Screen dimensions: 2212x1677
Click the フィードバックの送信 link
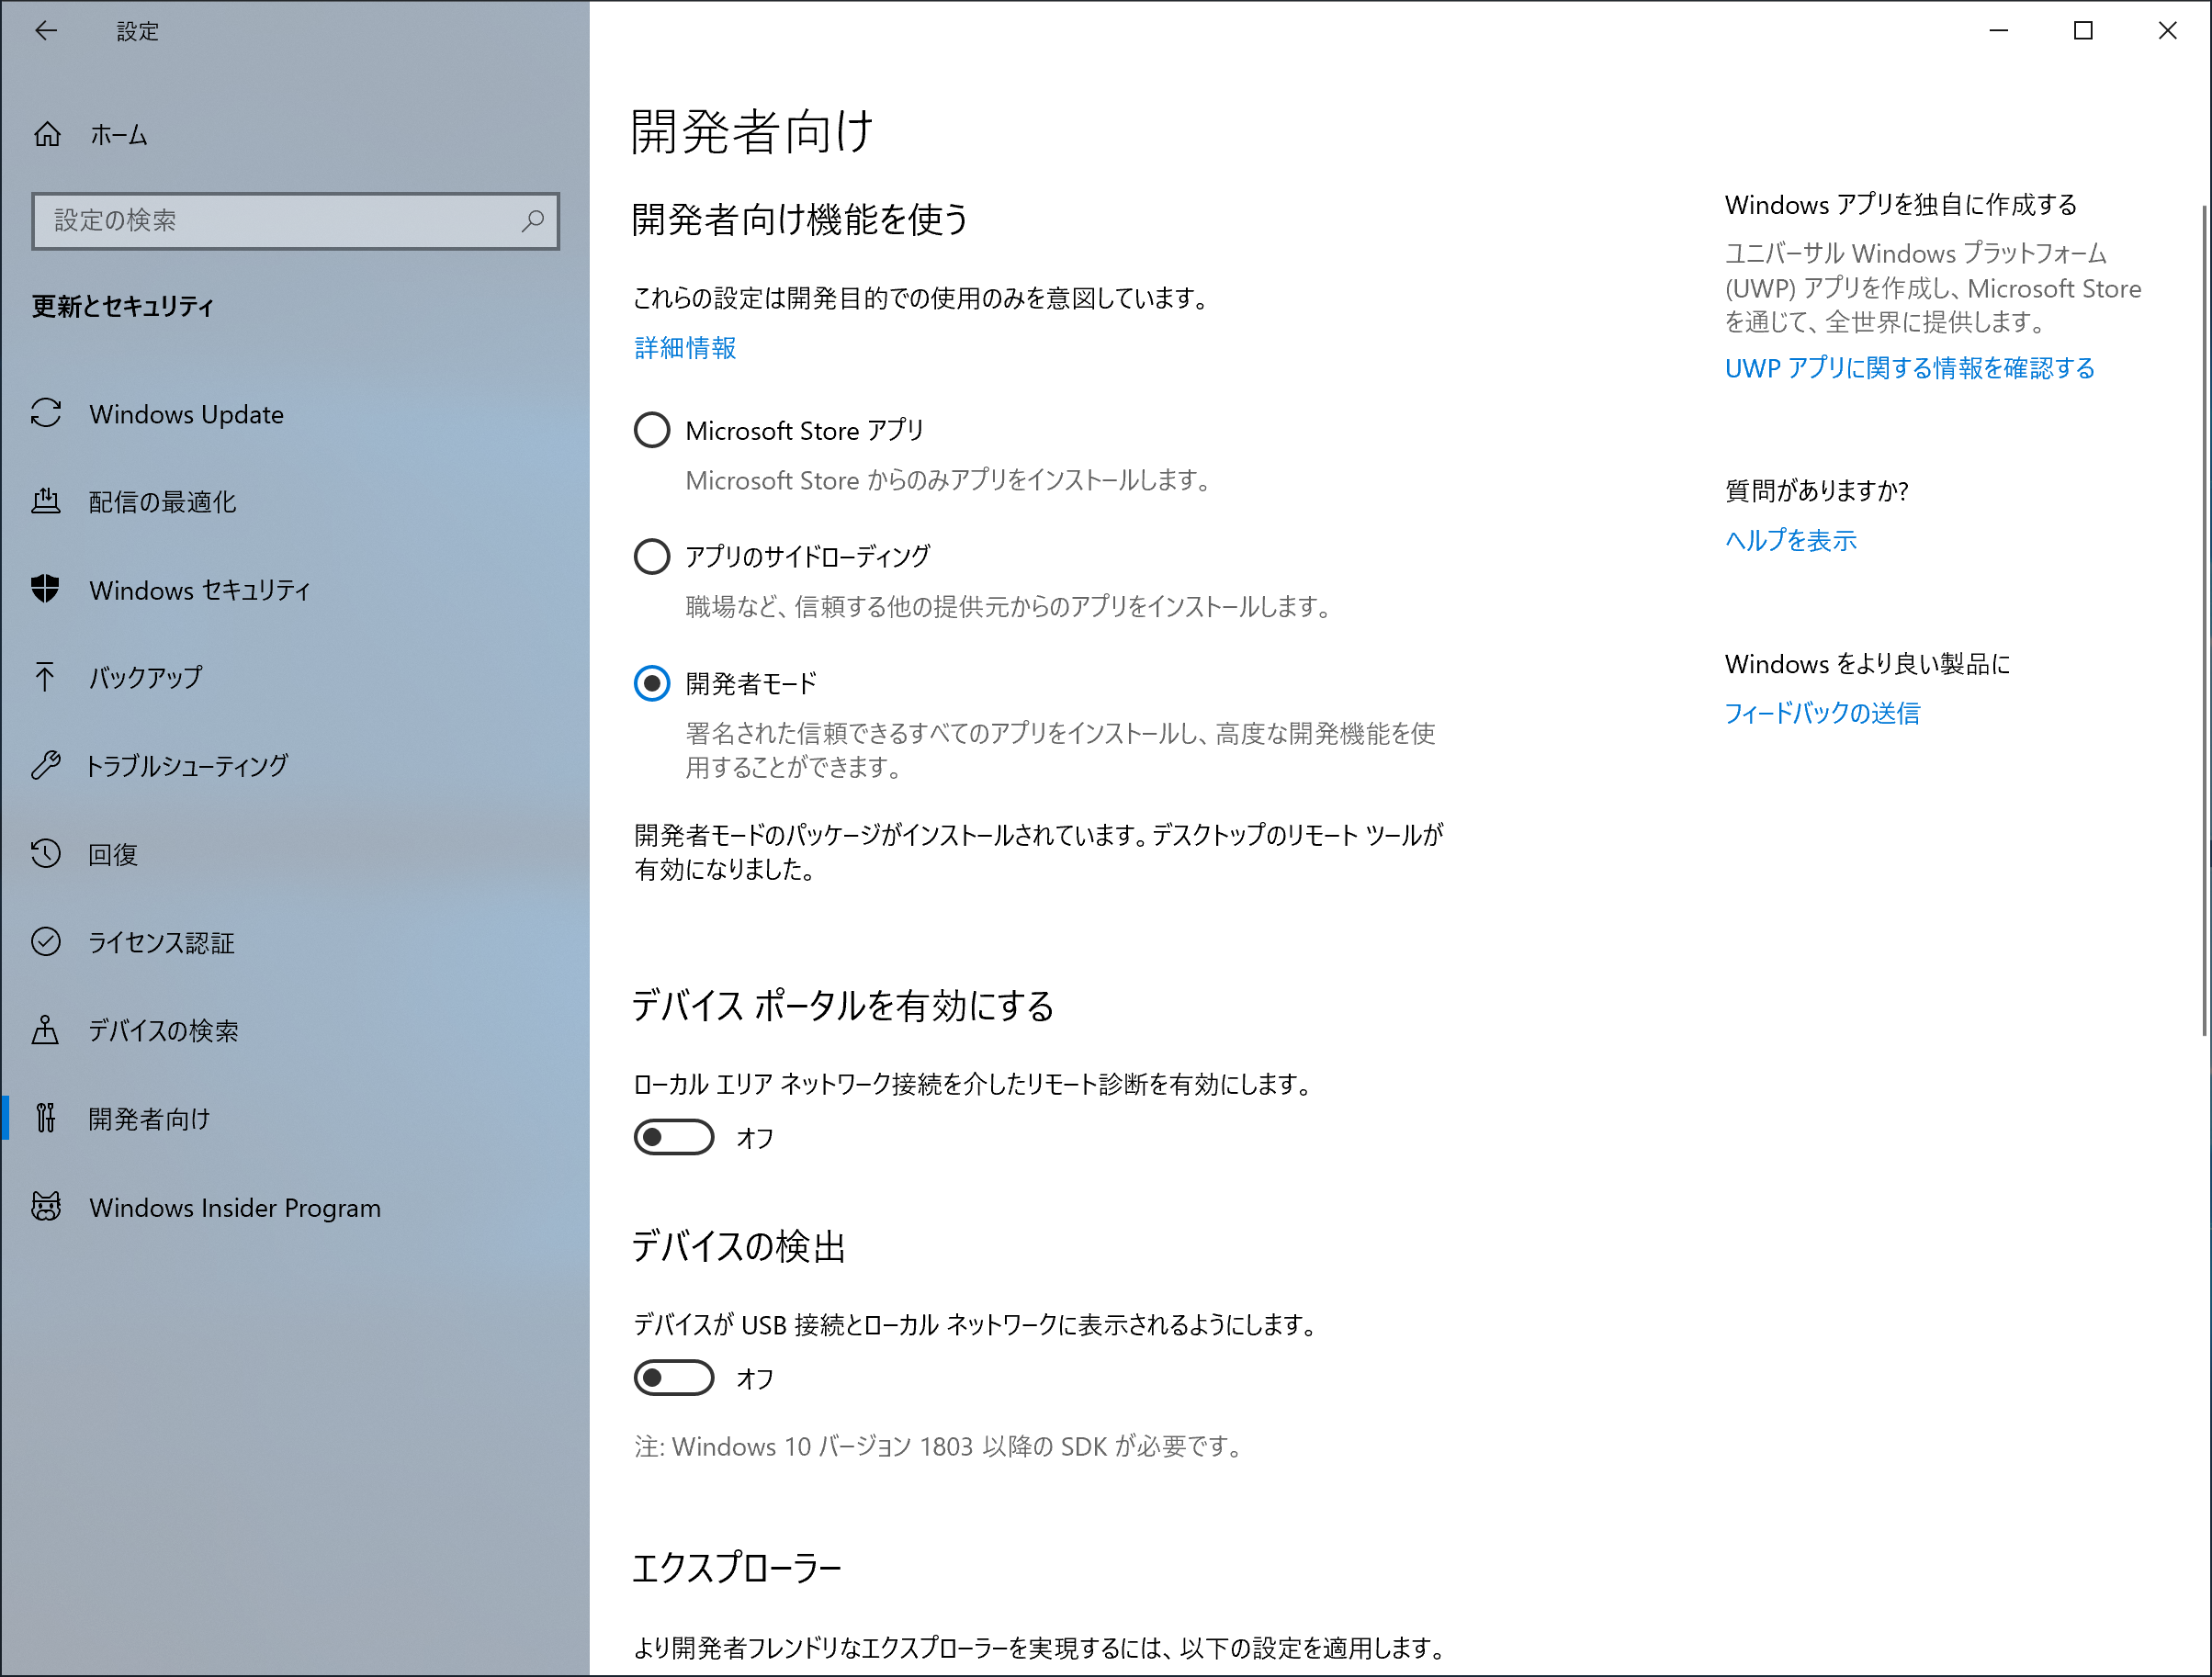1822,713
